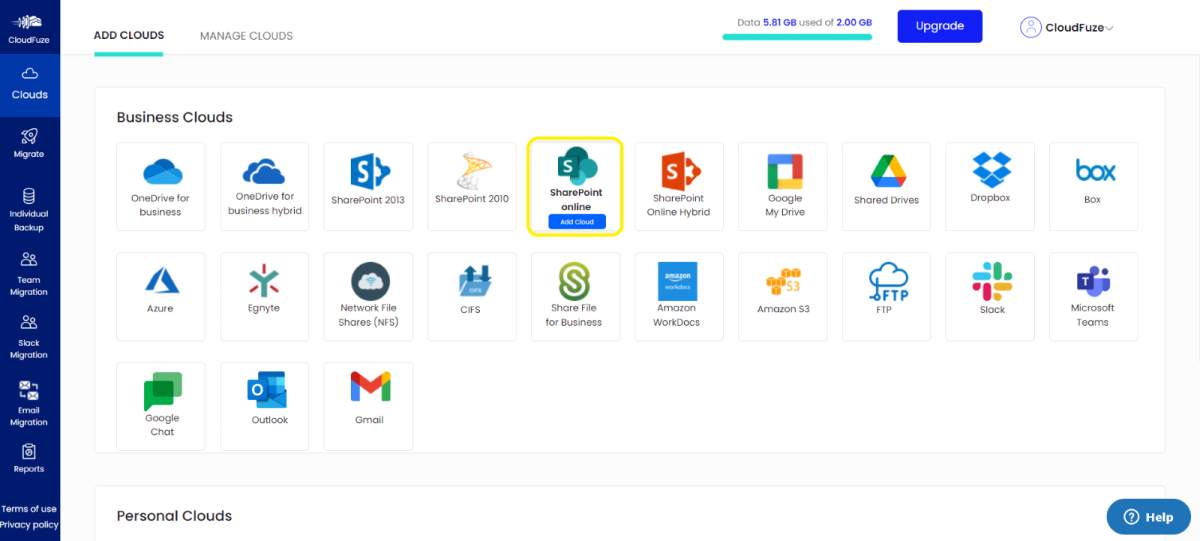Choose Share File for Business

pos(575,296)
